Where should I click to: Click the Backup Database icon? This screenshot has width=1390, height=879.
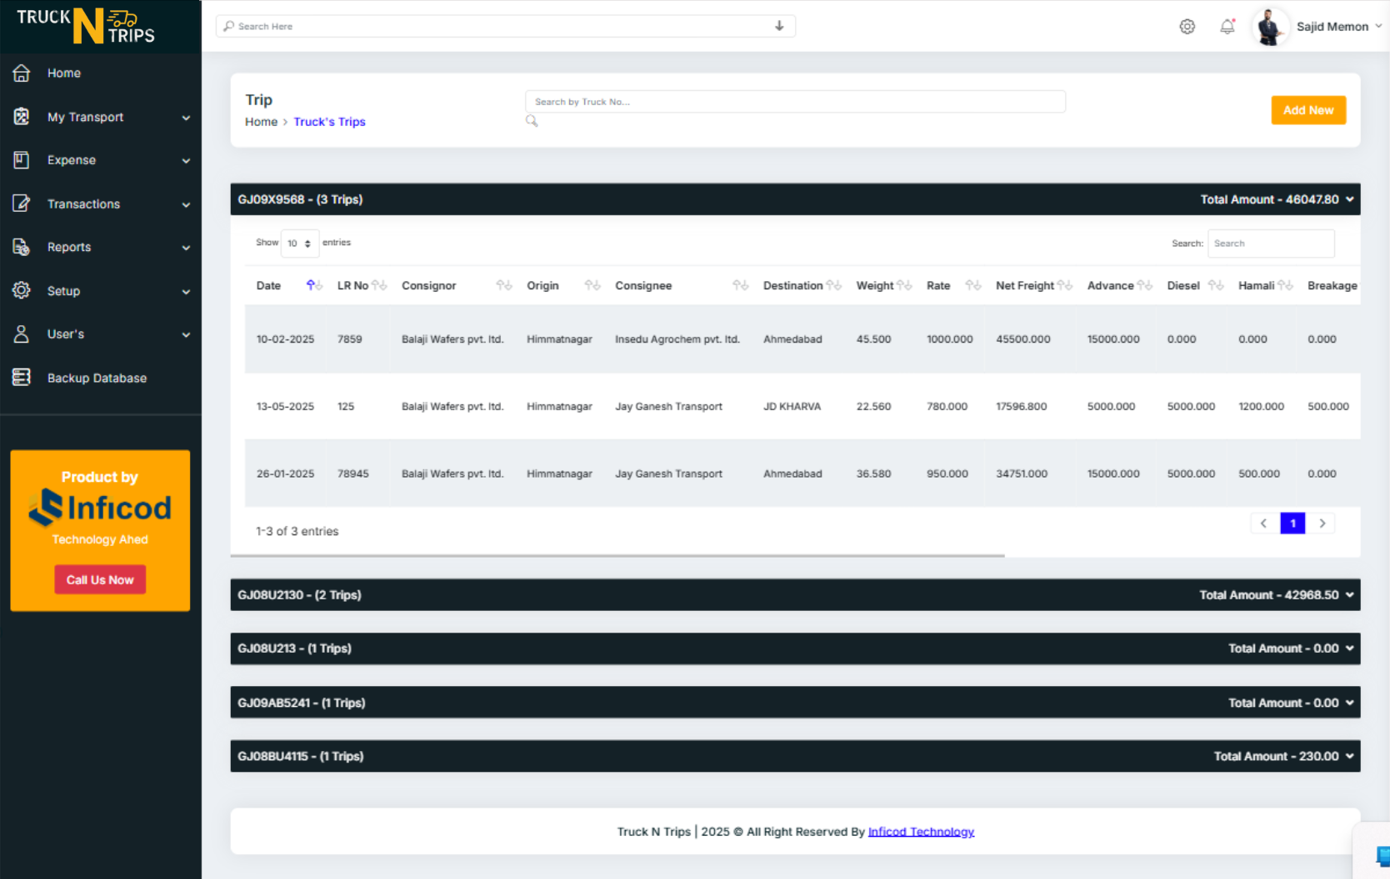20,378
